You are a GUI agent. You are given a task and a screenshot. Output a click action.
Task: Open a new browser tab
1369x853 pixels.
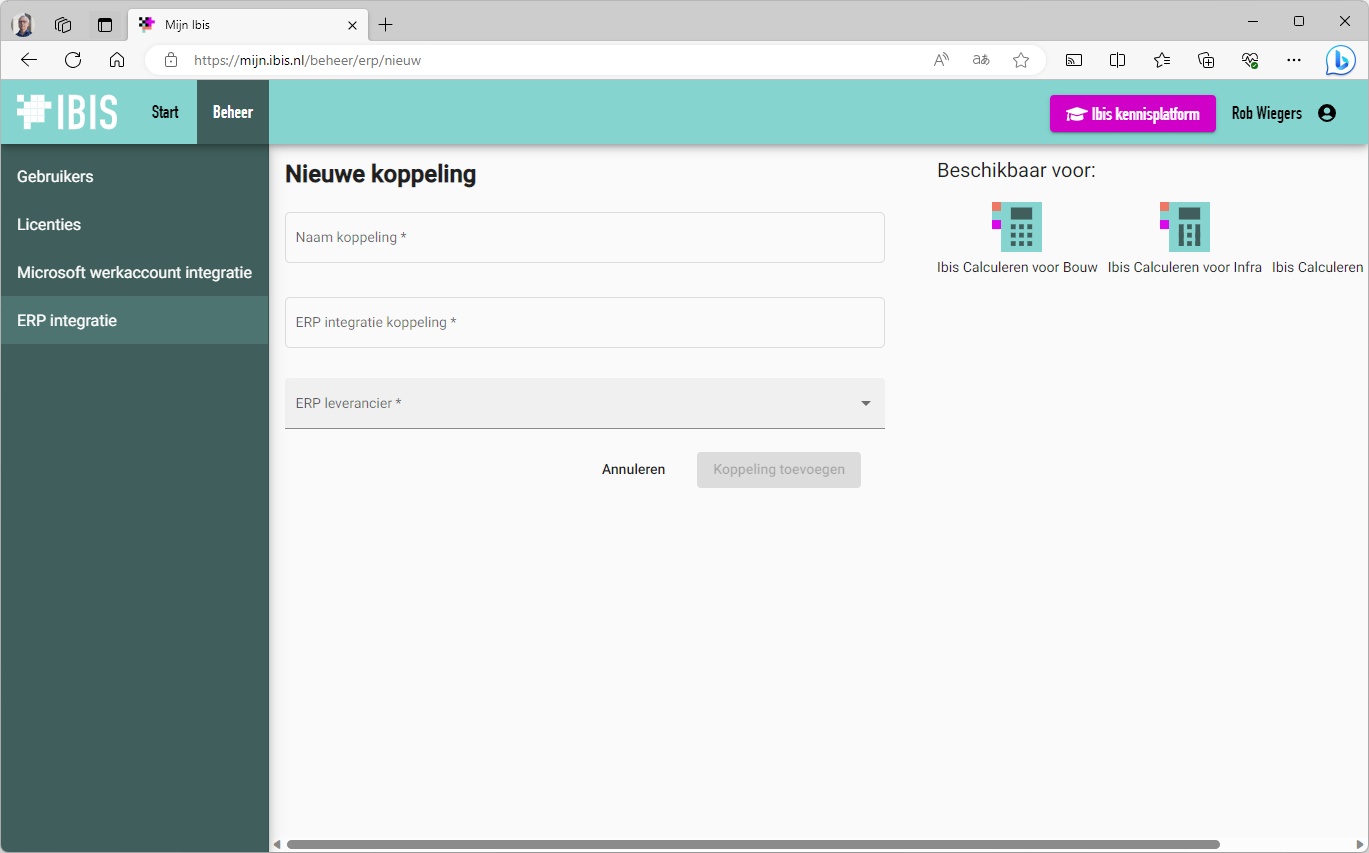[x=386, y=25]
